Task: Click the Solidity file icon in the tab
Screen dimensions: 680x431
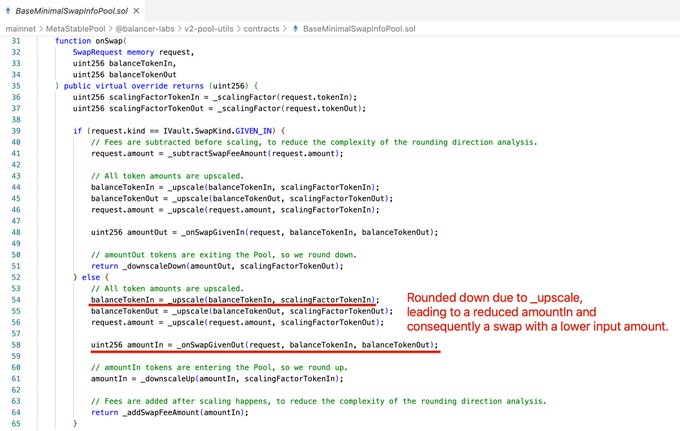Action: (10, 9)
